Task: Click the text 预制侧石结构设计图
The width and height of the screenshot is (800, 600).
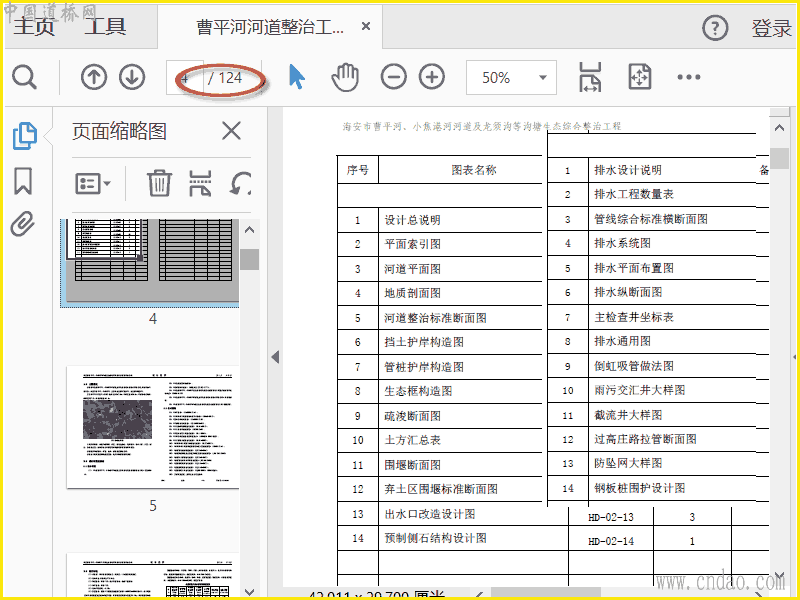Action: point(435,538)
